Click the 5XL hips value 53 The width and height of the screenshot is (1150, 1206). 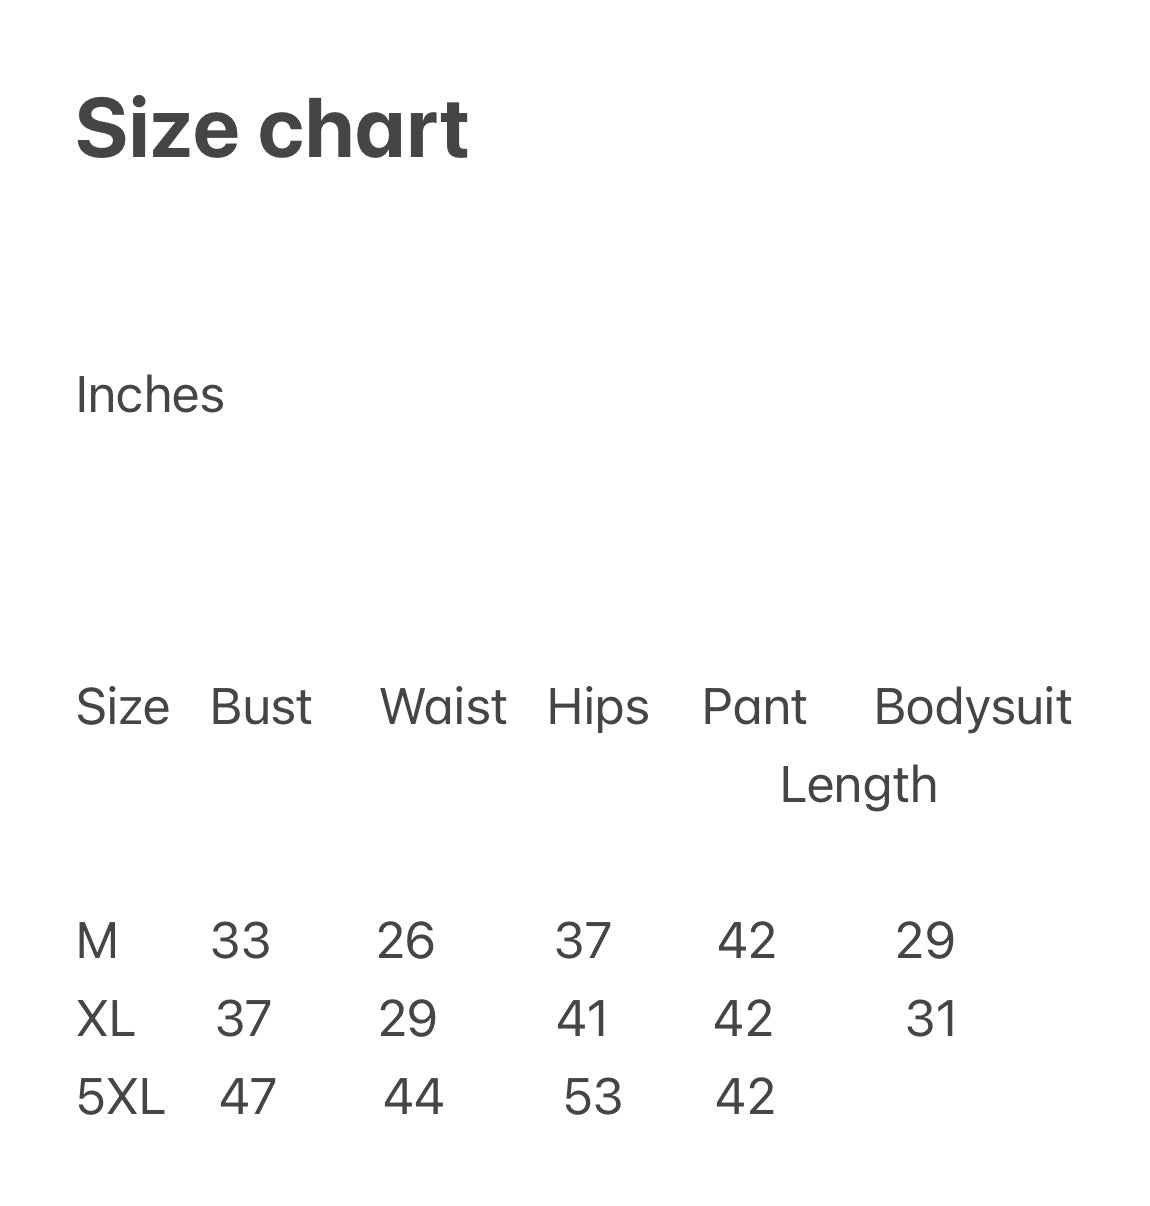click(592, 1097)
